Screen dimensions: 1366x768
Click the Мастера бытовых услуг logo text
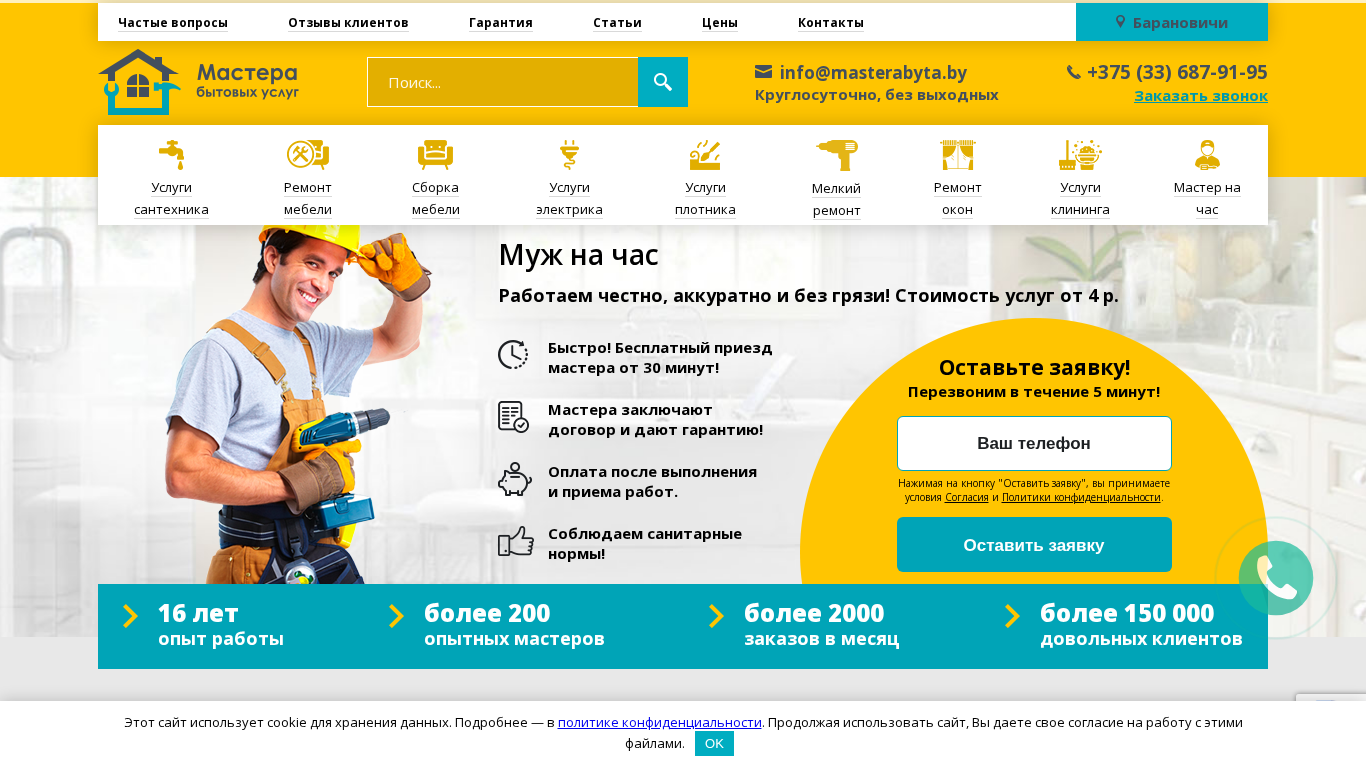(x=248, y=81)
